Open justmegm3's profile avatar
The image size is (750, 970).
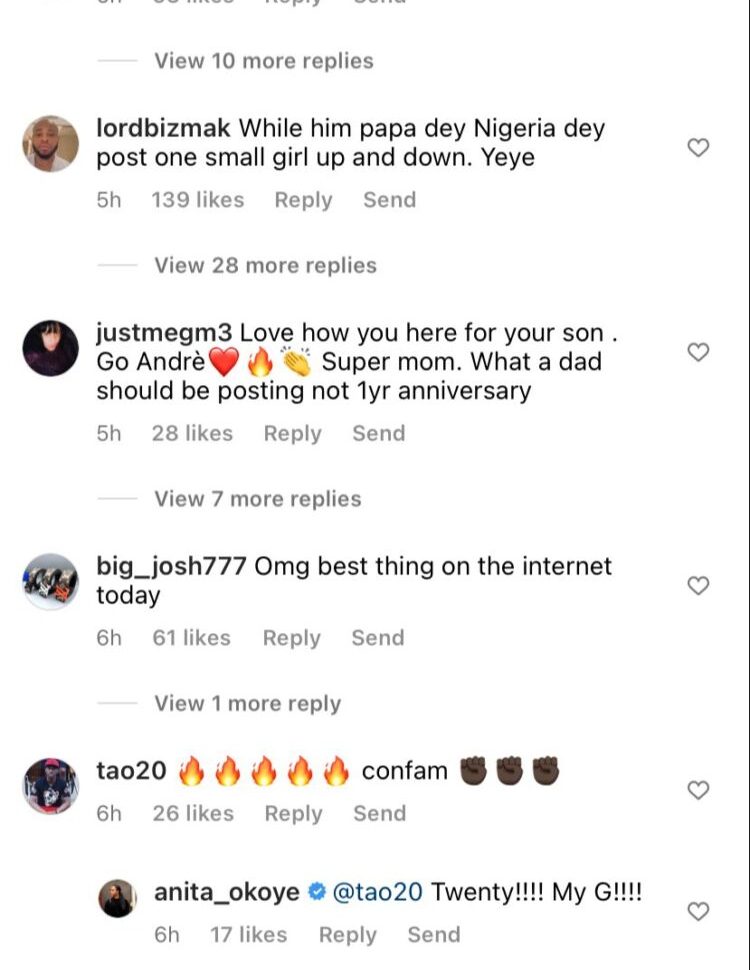[50, 348]
